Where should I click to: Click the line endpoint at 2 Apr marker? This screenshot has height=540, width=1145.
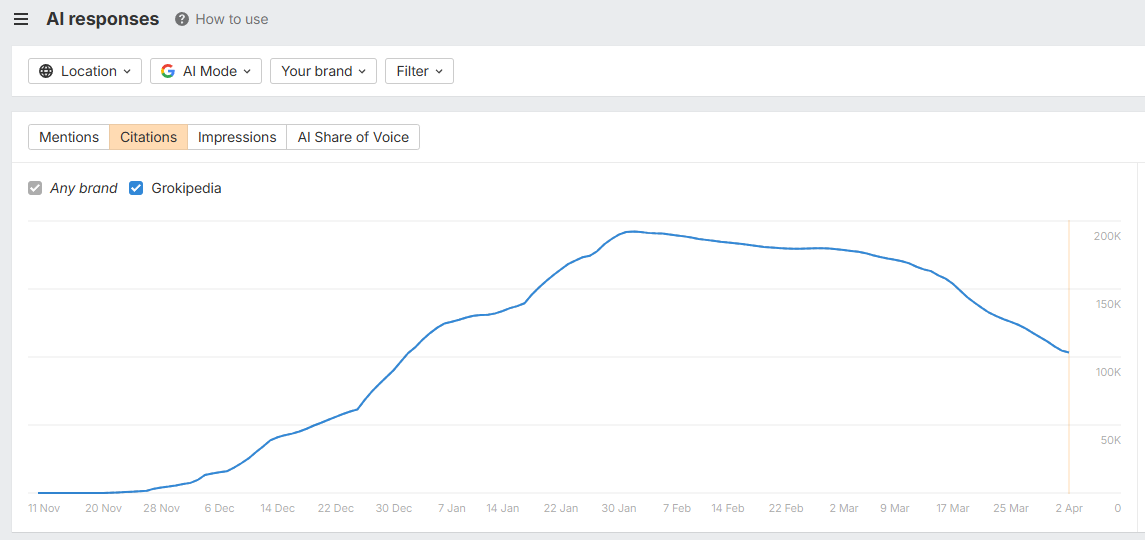[x=1069, y=352]
